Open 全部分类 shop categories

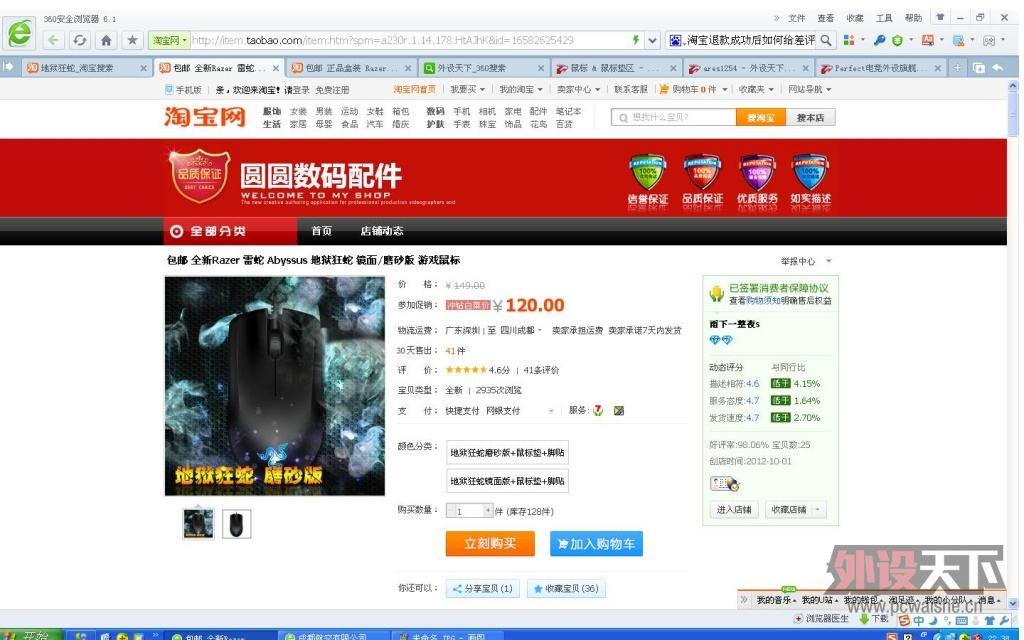230,231
